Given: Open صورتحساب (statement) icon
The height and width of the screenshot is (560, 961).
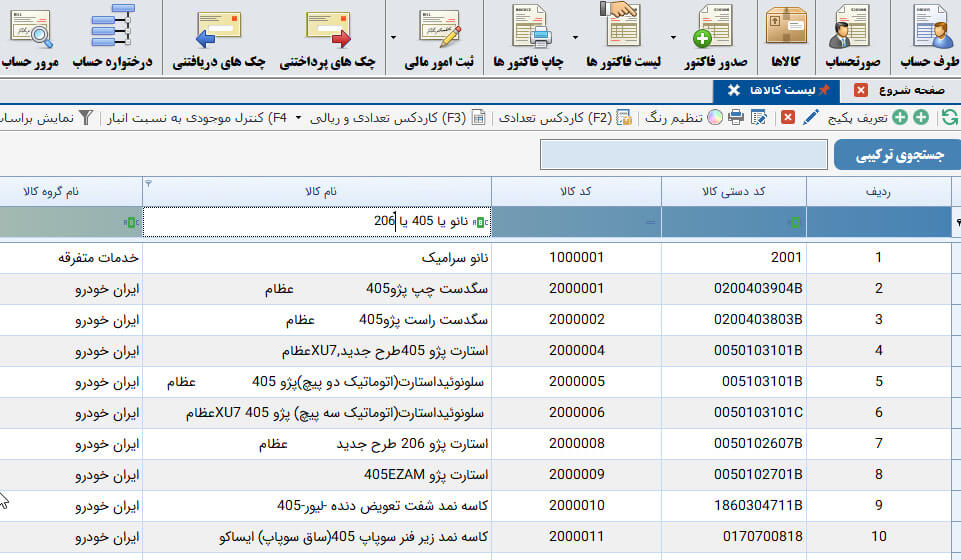Looking at the screenshot, I should pos(849,28).
